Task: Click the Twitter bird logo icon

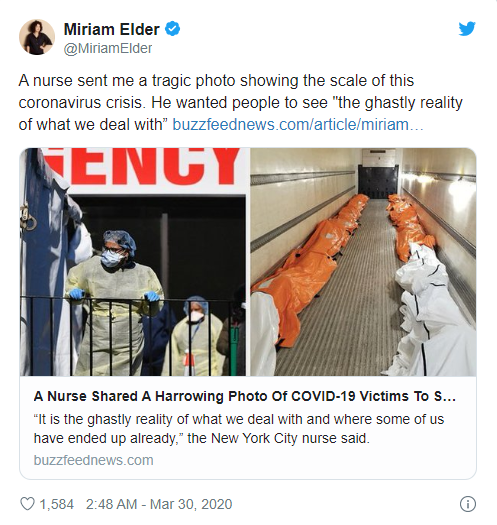Action: tap(467, 29)
